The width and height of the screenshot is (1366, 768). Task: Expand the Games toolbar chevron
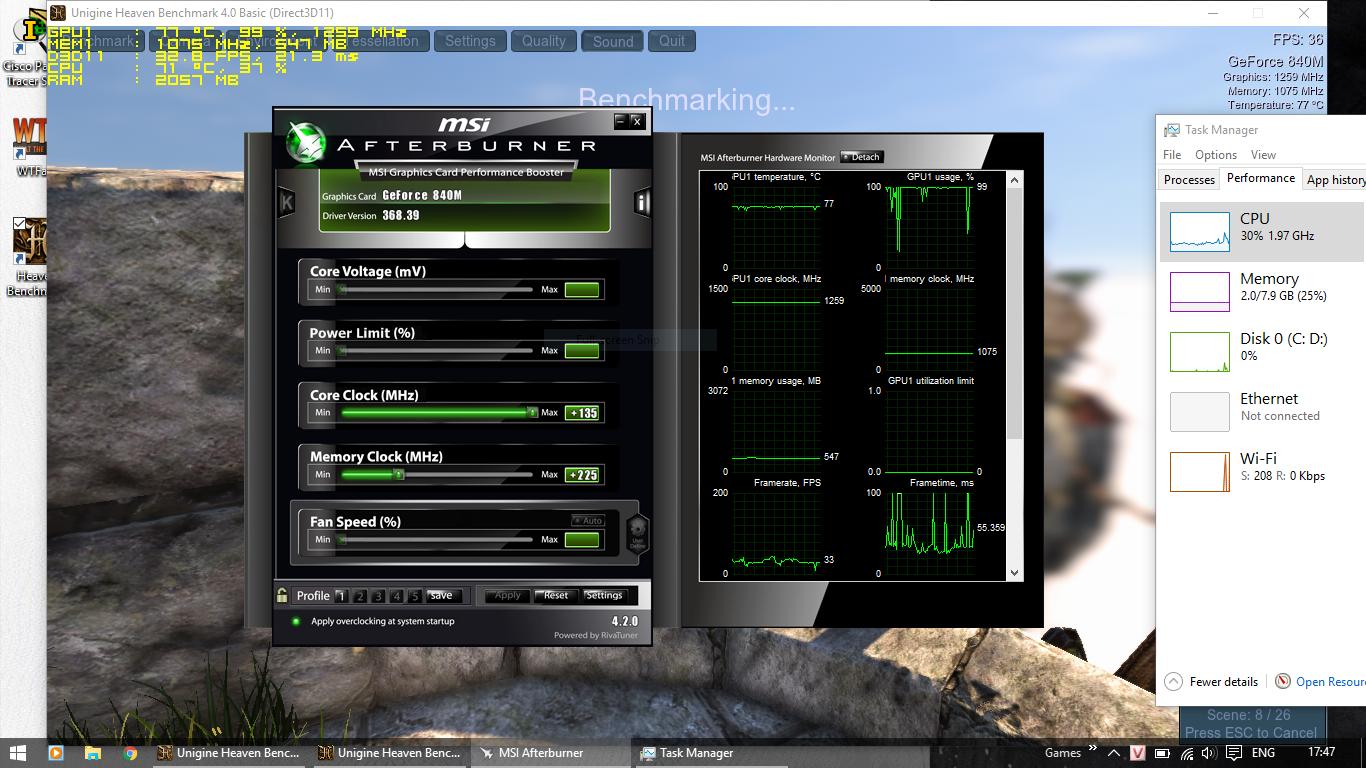1092,747
